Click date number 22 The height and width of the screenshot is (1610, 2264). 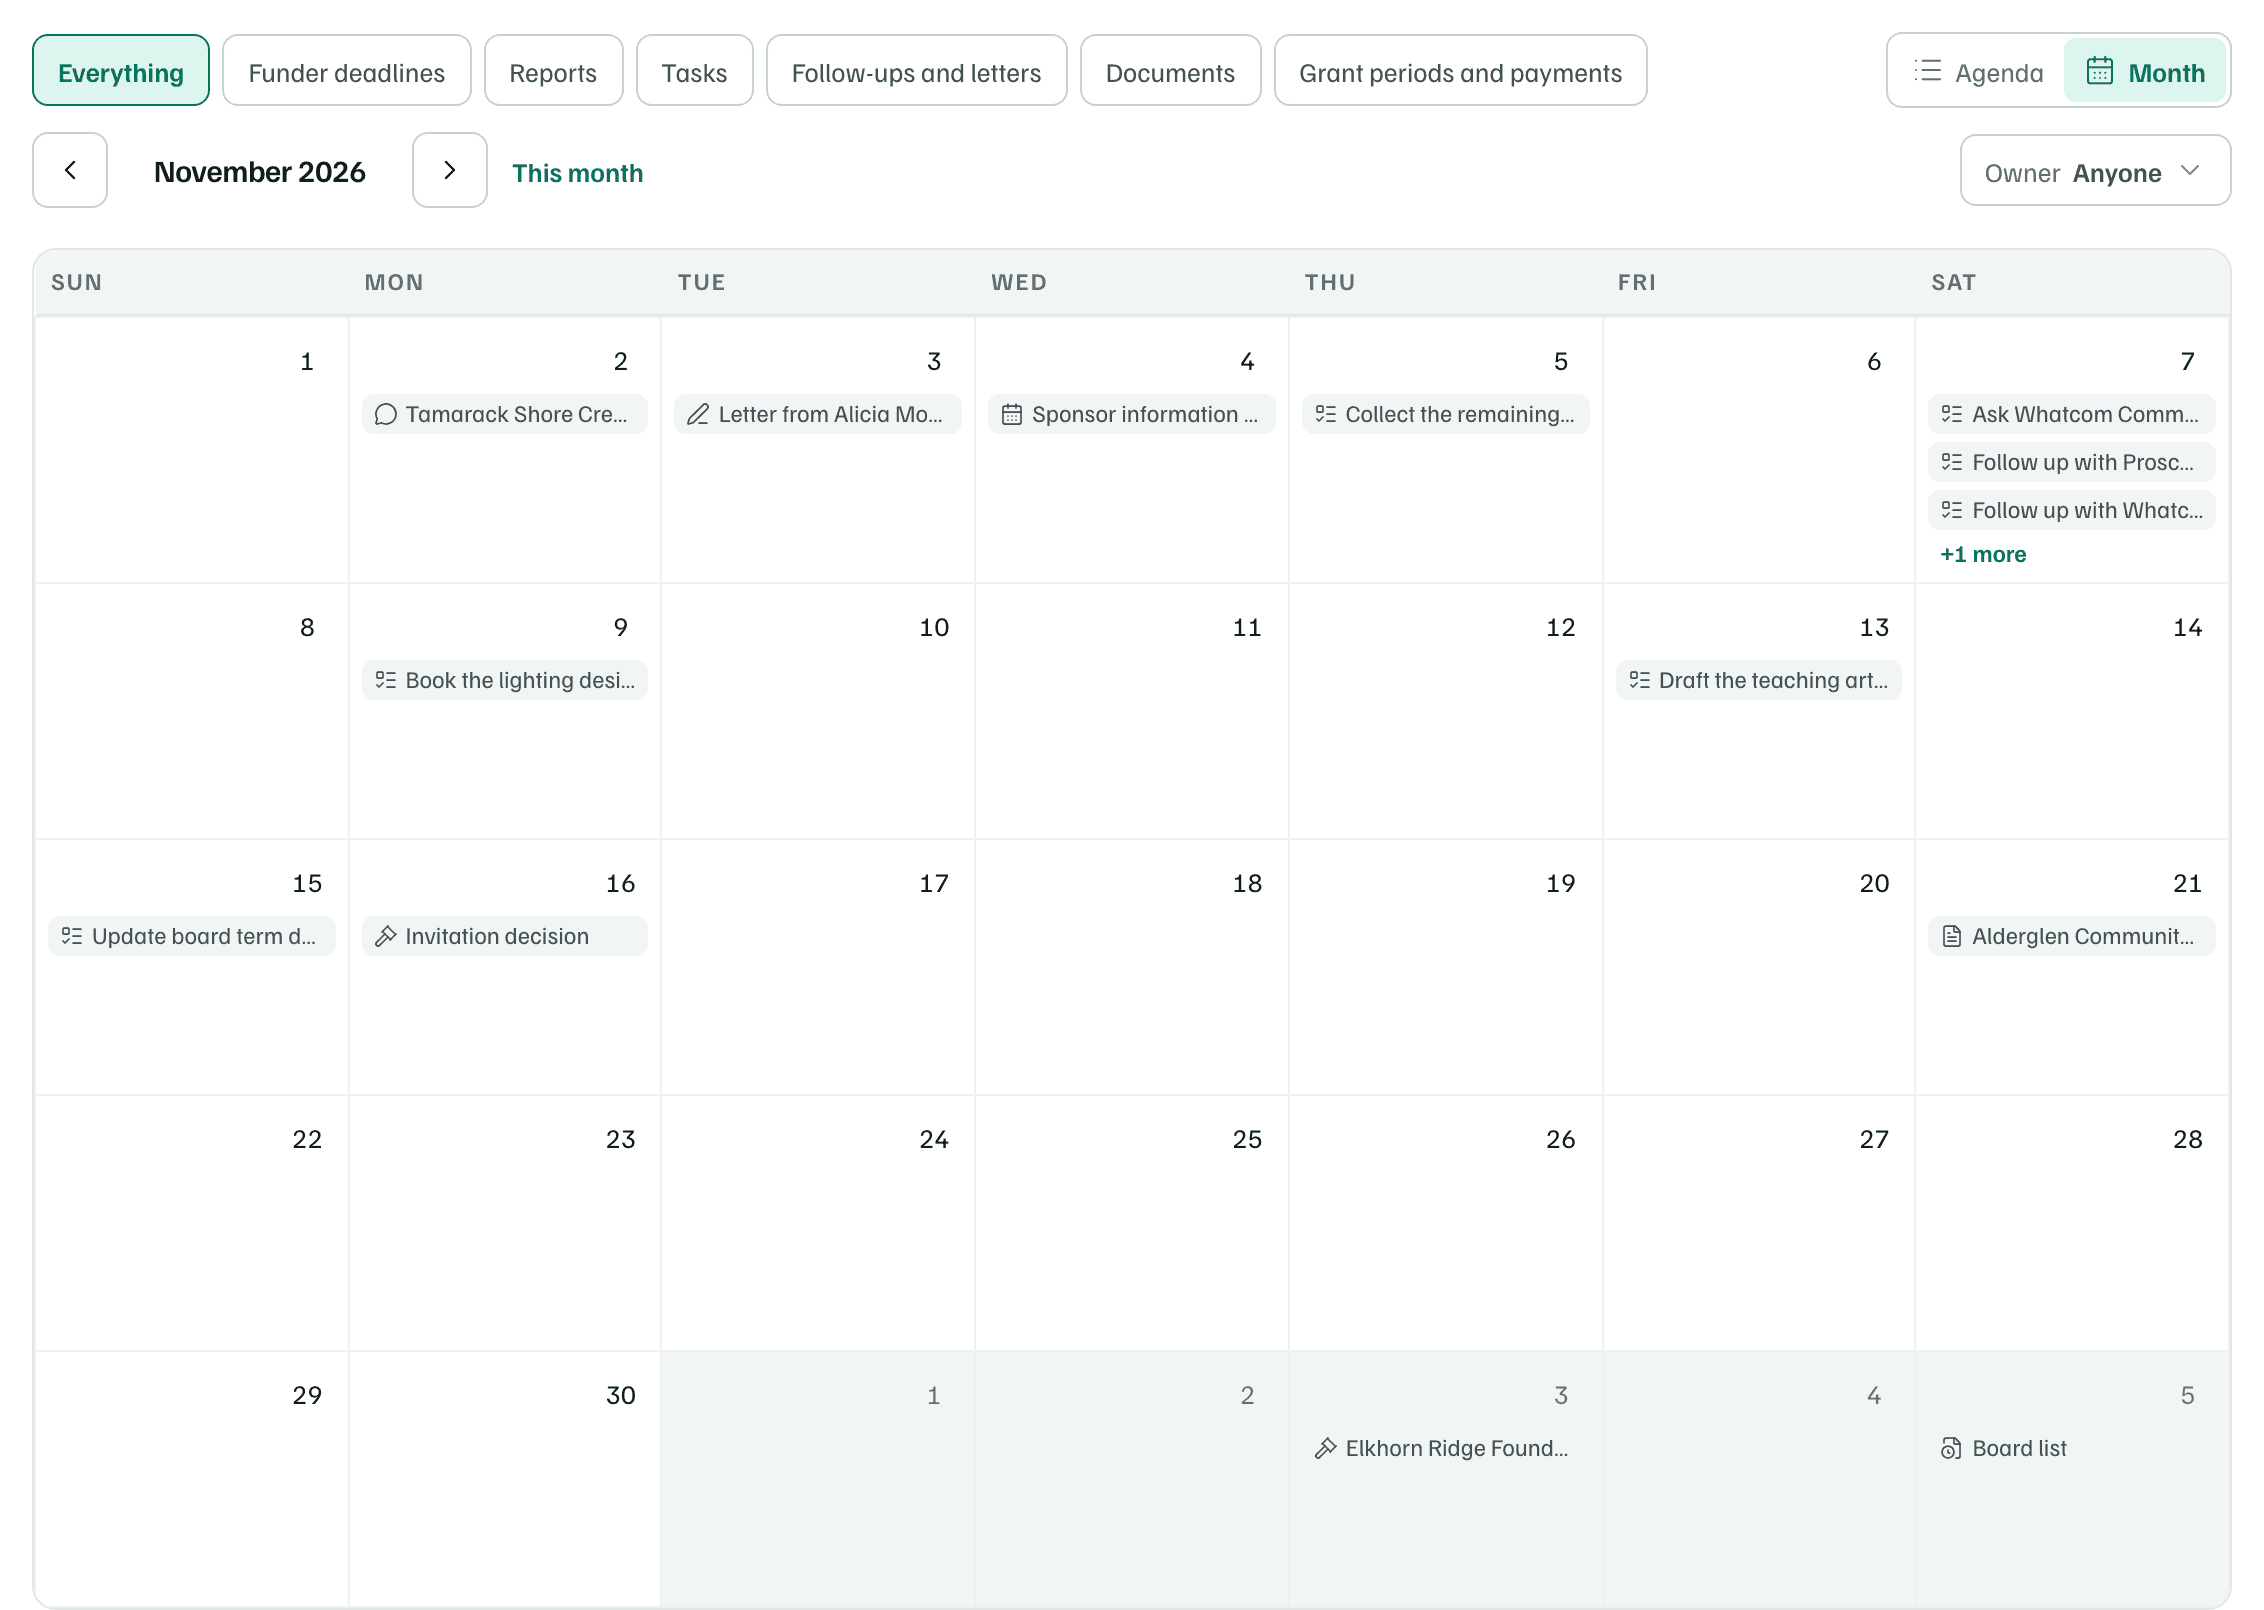pos(307,1139)
